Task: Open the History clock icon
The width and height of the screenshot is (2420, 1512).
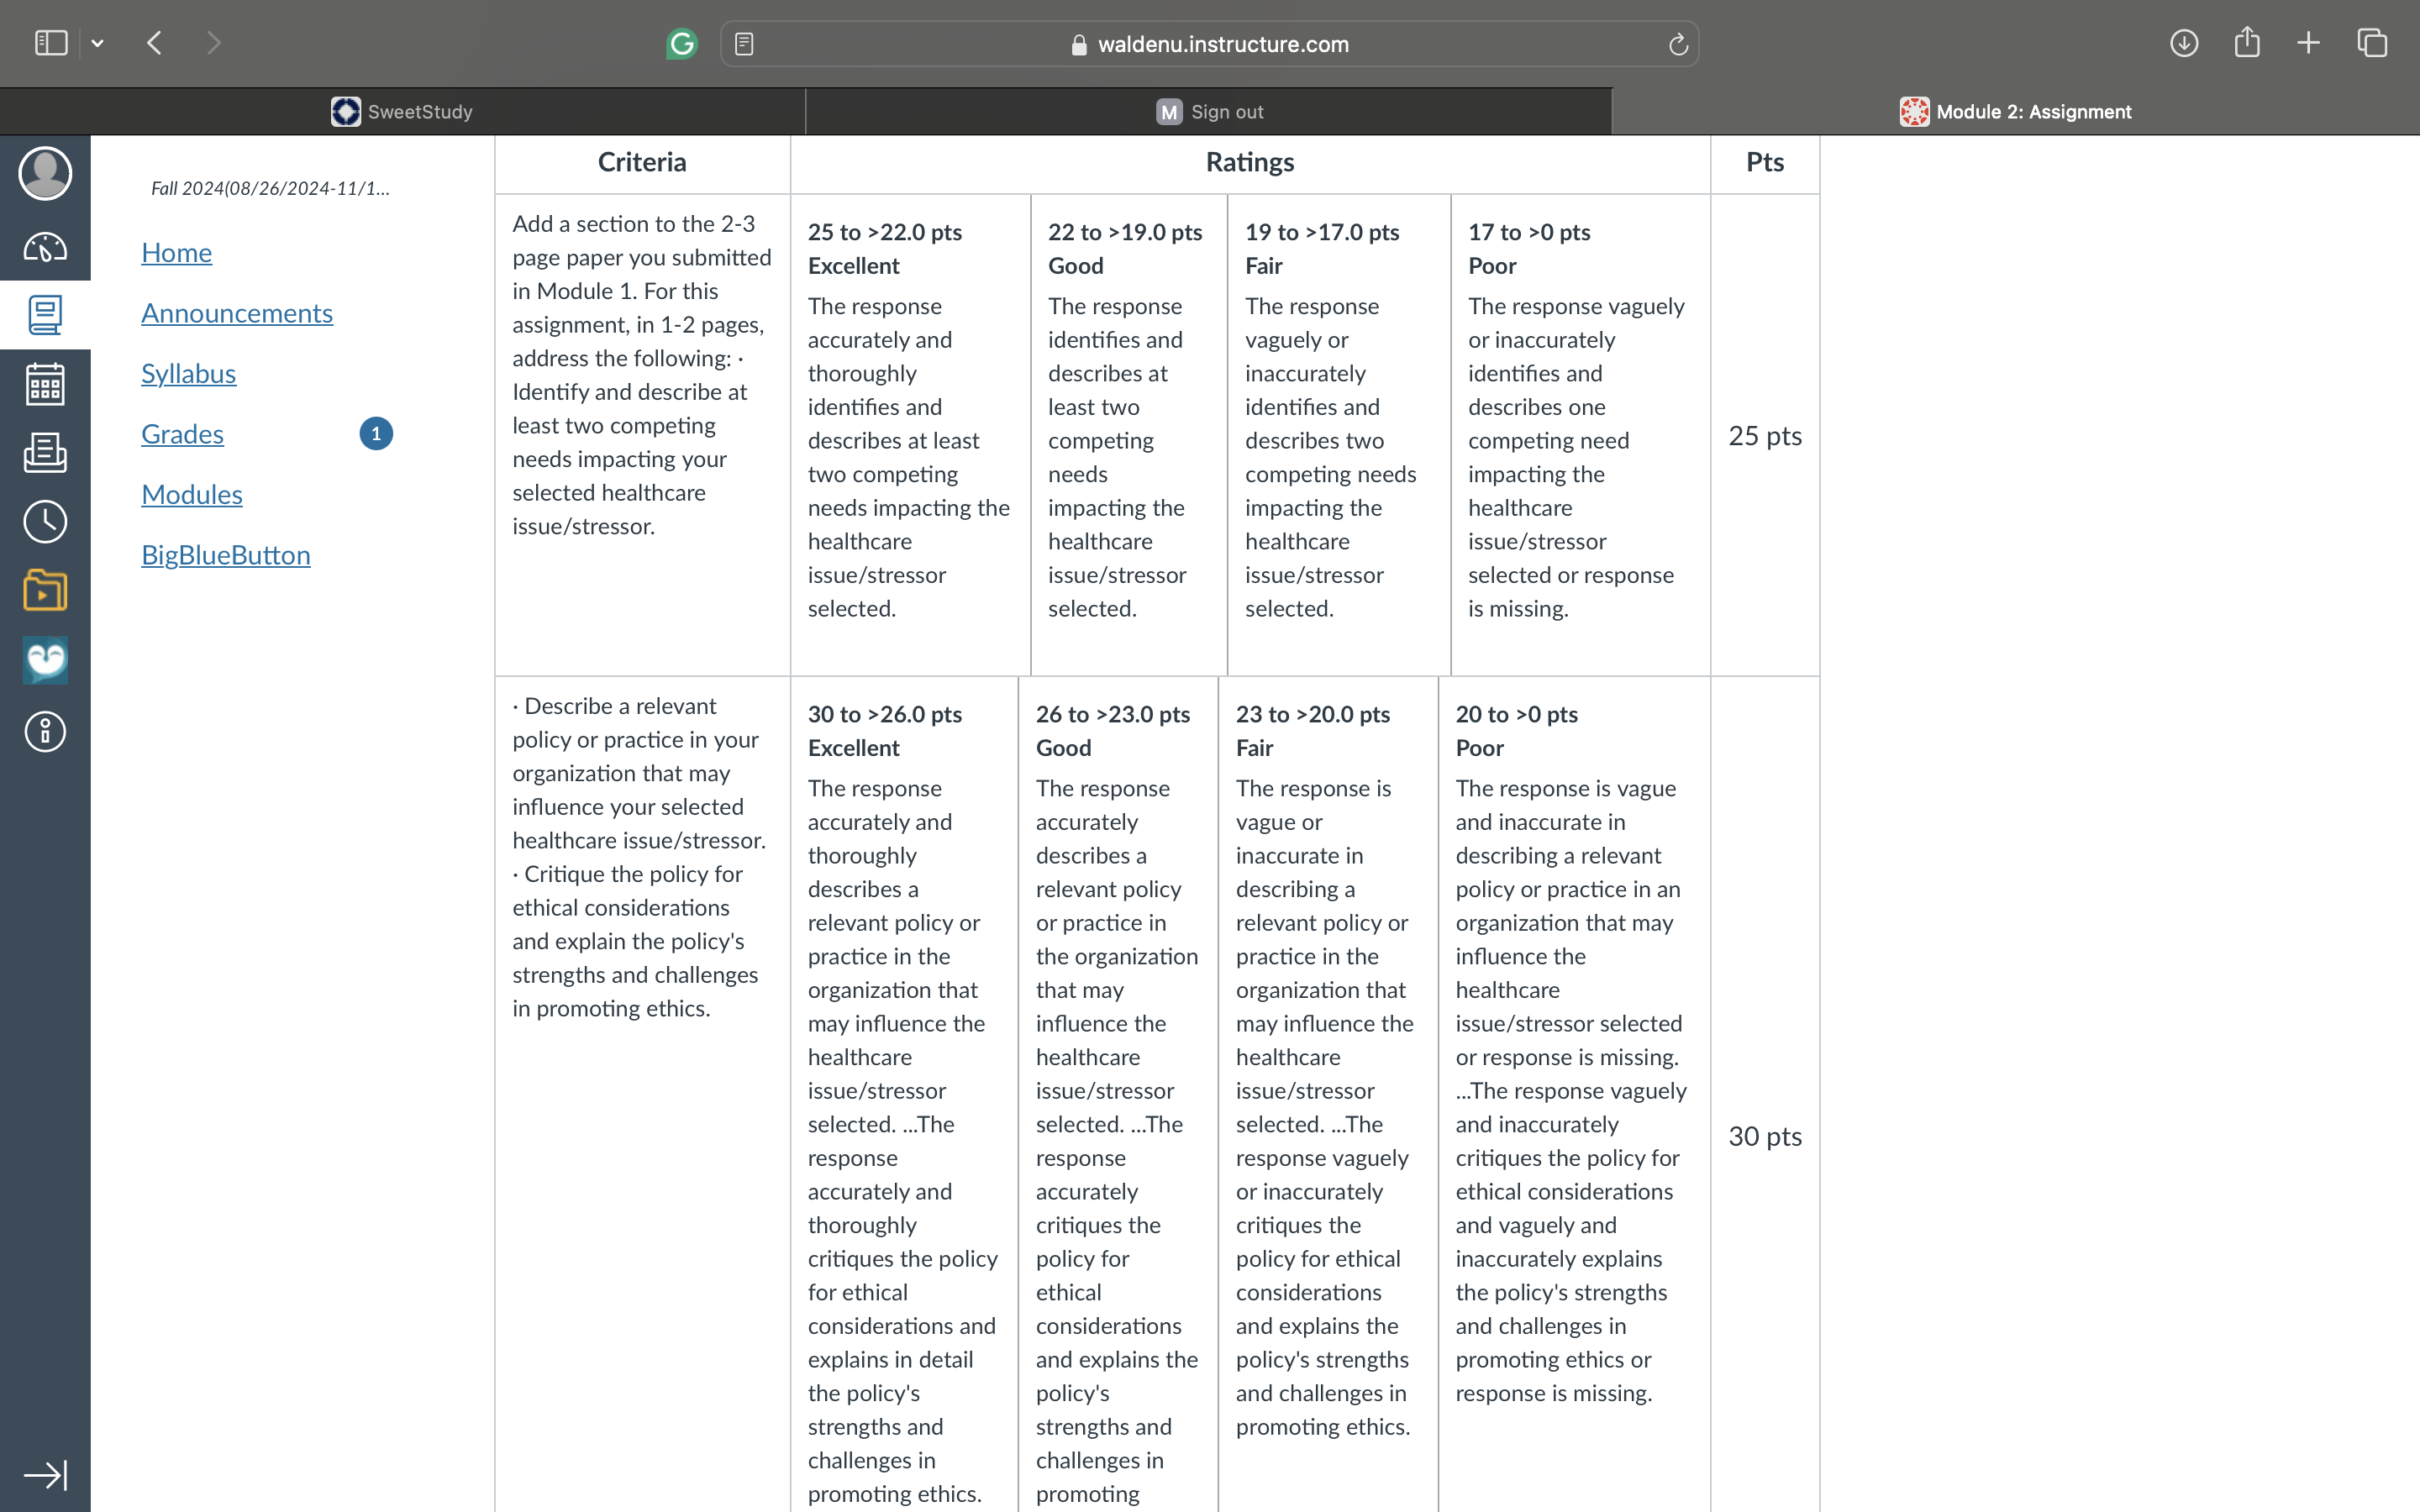Action: point(45,521)
